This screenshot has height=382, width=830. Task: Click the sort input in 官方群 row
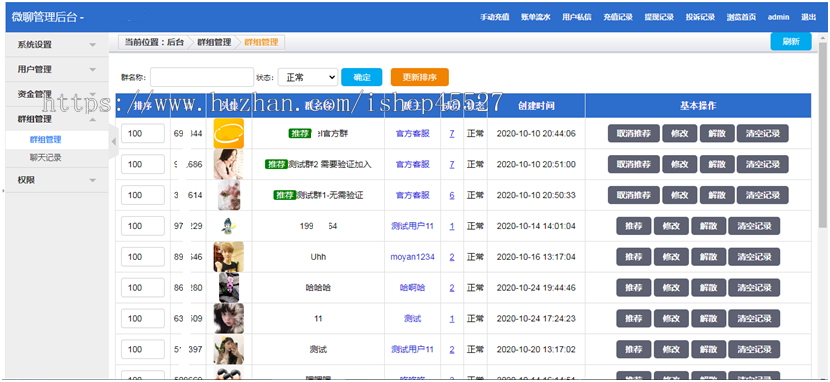click(143, 134)
